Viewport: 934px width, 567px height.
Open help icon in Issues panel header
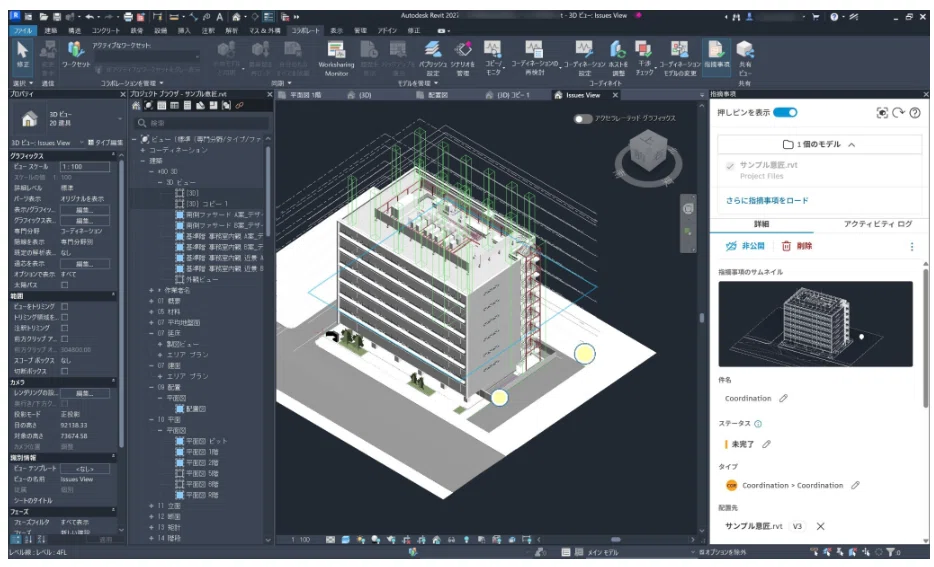(x=915, y=113)
